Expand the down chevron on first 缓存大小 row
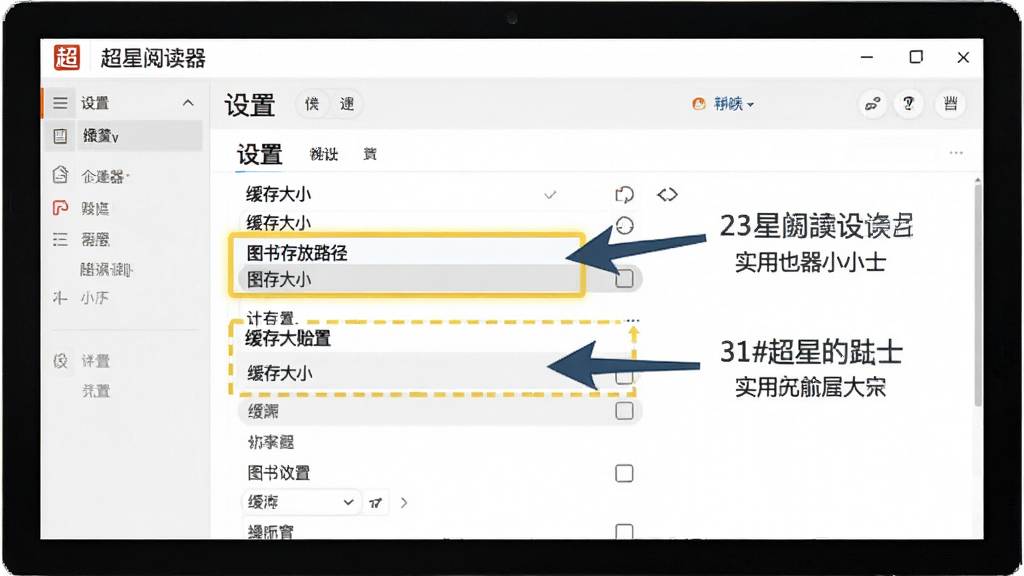This screenshot has width=1024, height=576. point(550,195)
